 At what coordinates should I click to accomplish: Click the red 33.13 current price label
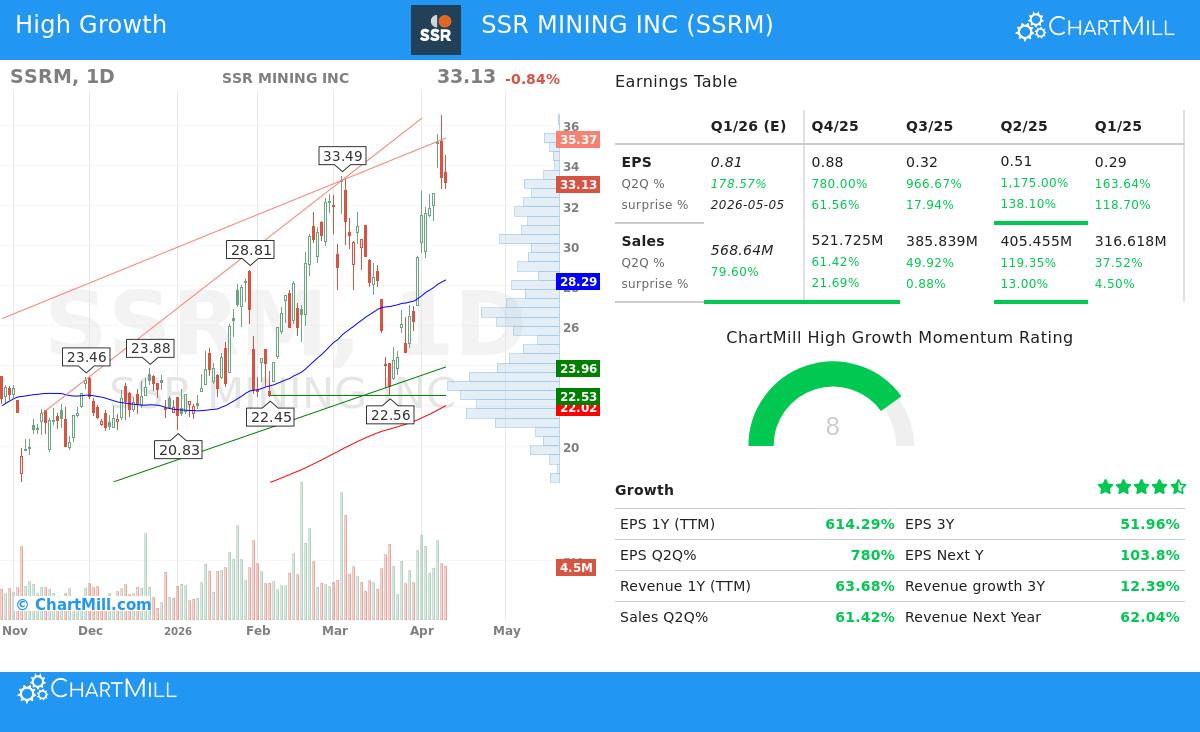tap(578, 184)
